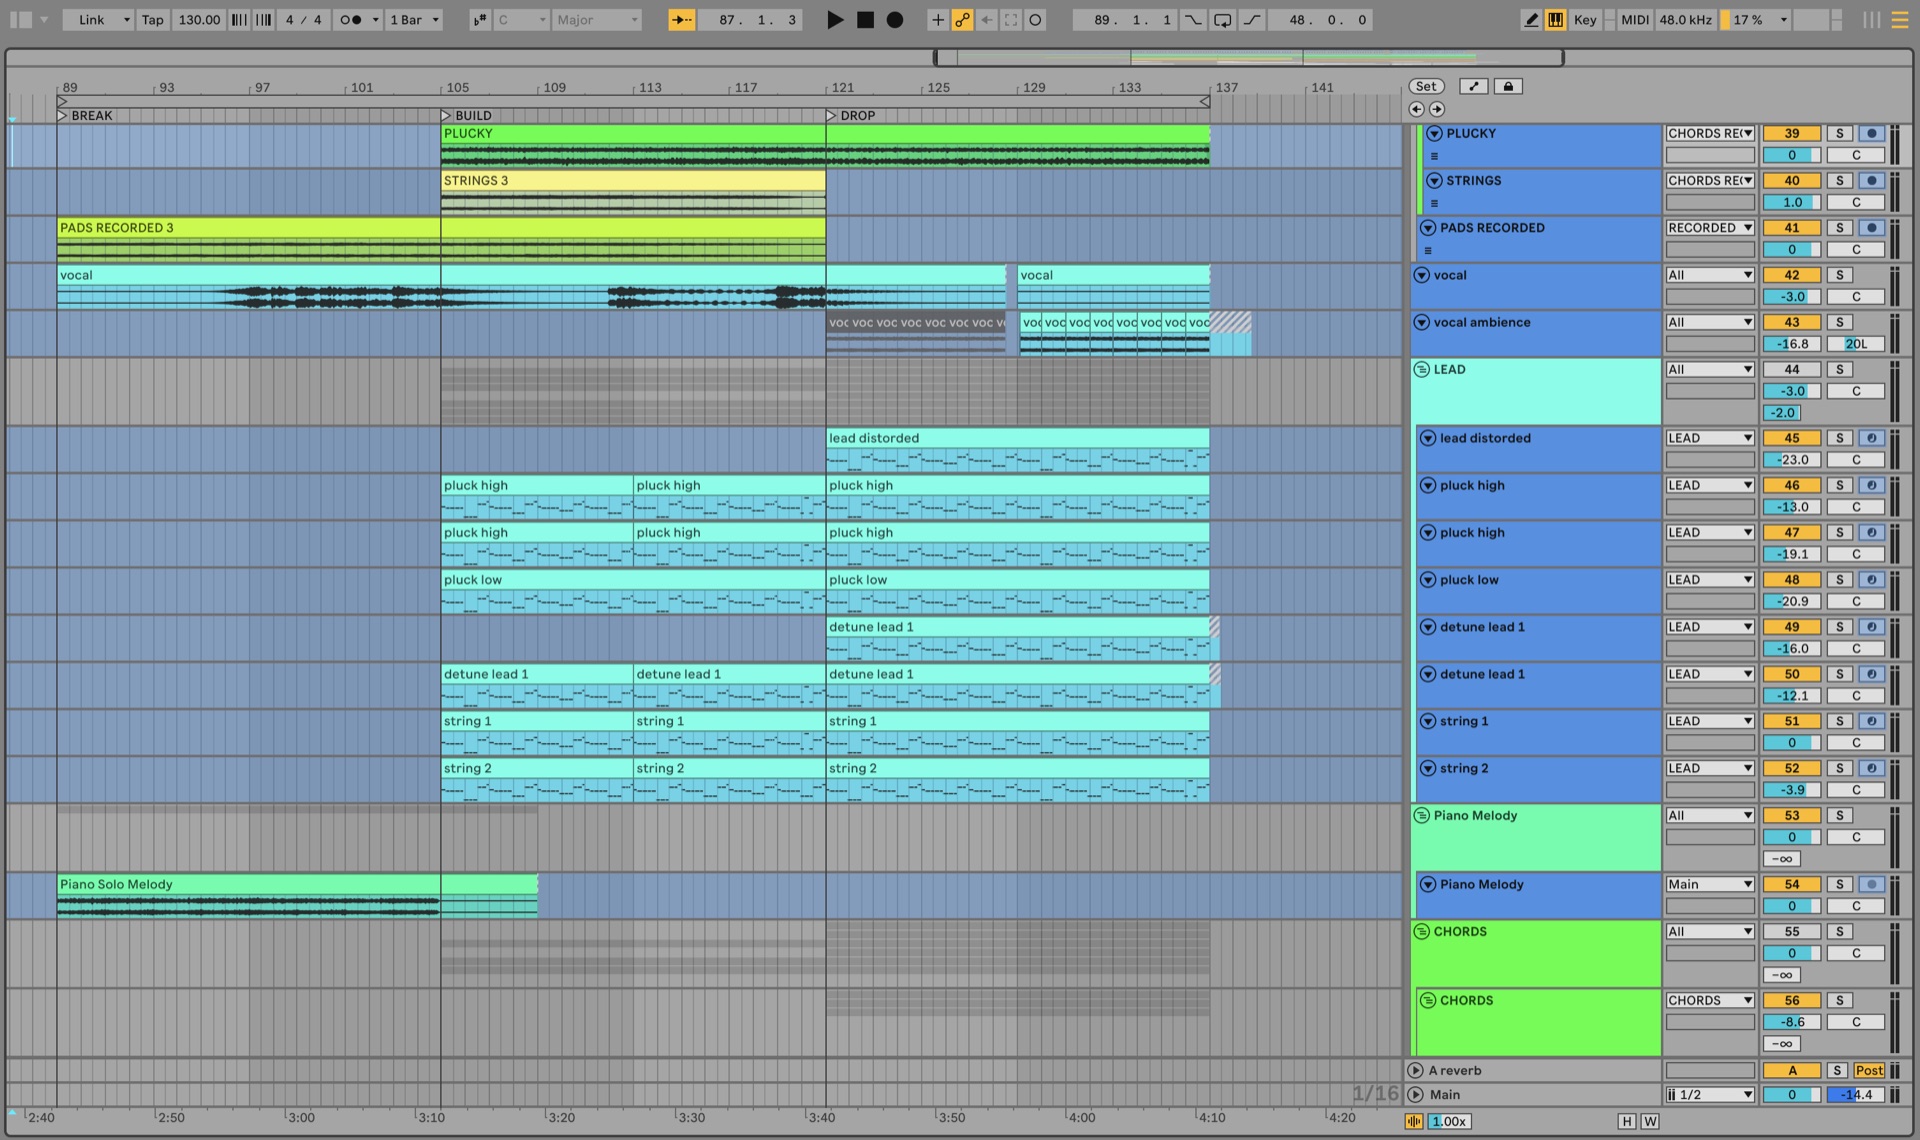
Task: Toggle Automation Mode icon beside Set
Action: point(1473,86)
